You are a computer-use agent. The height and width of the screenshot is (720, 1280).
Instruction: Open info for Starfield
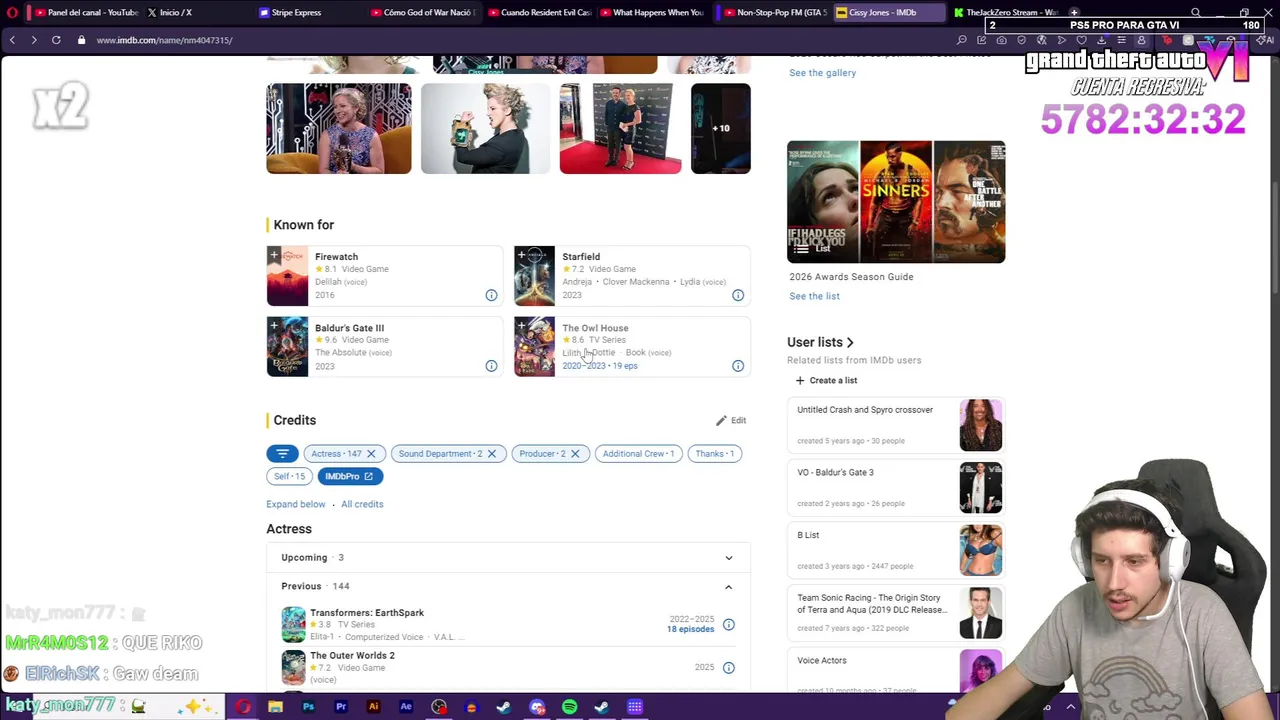(738, 295)
